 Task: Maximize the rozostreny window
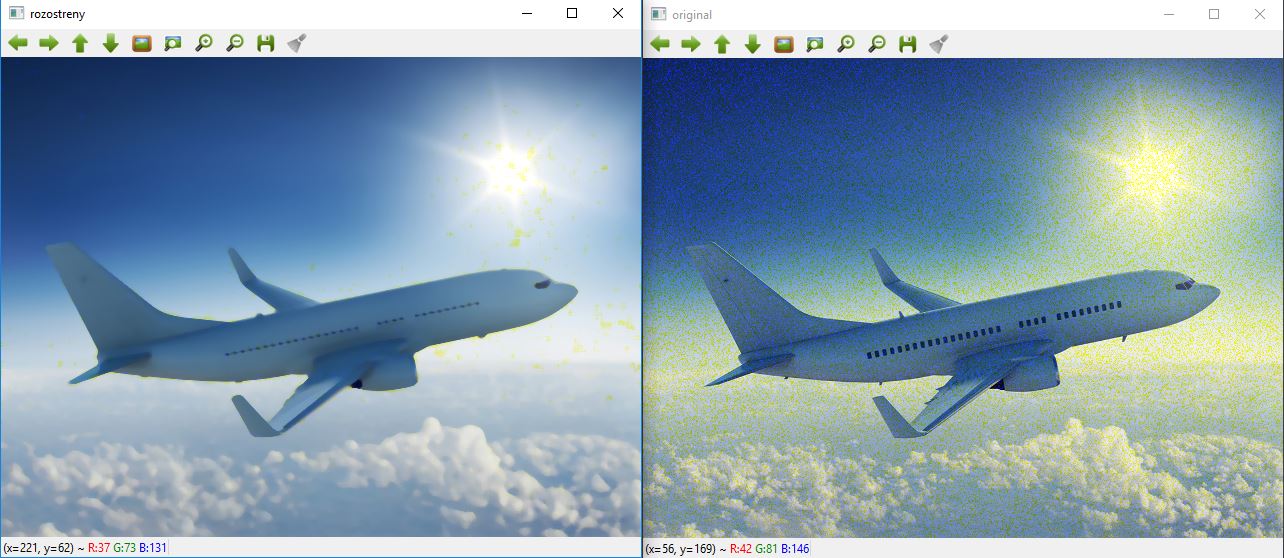572,14
